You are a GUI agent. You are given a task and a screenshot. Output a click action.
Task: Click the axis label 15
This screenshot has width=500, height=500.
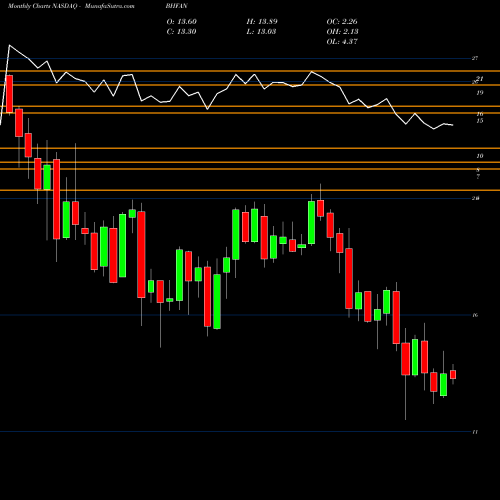coord(480,121)
